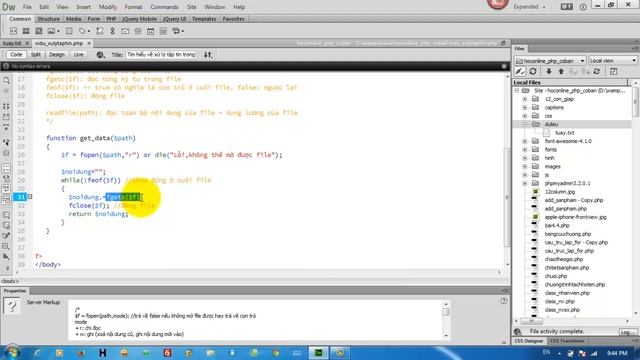Collapse the dulieu folder
Screen dimensions: 640x360
525,124
